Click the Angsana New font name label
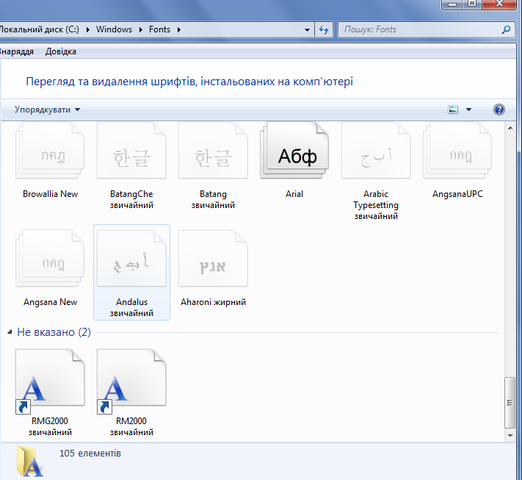 point(50,302)
